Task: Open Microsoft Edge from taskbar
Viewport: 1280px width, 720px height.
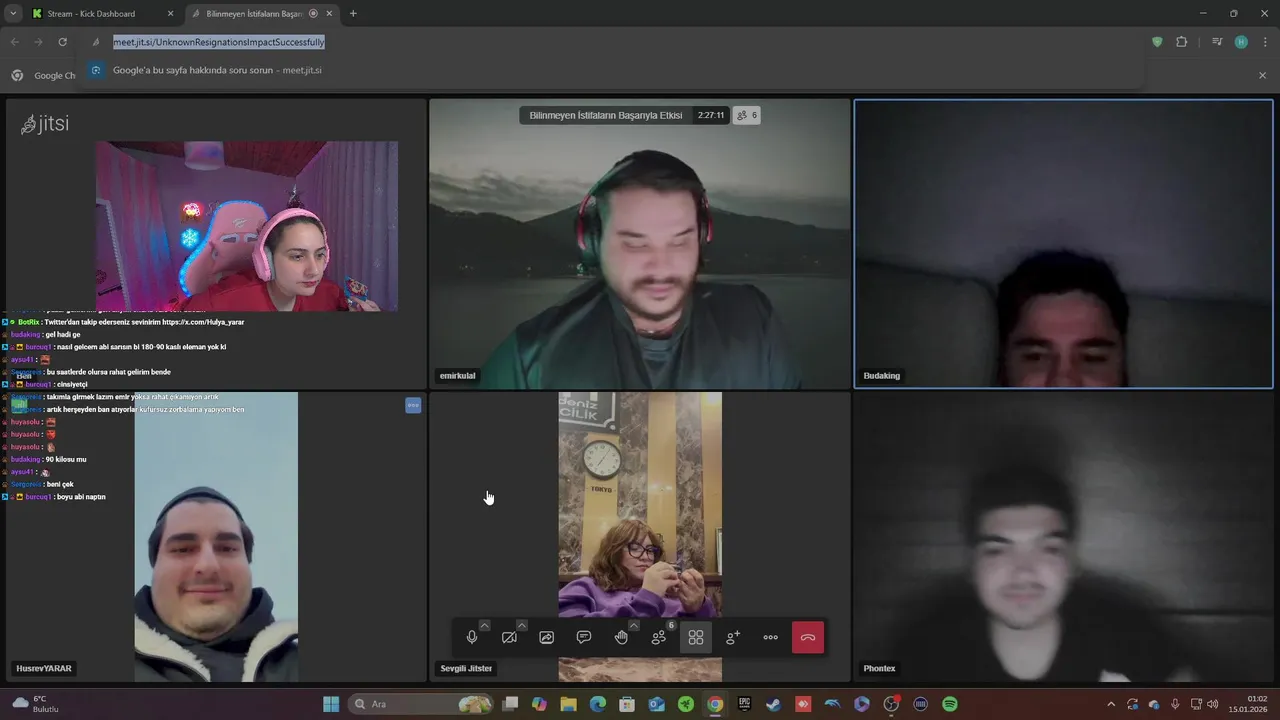Action: (x=597, y=704)
